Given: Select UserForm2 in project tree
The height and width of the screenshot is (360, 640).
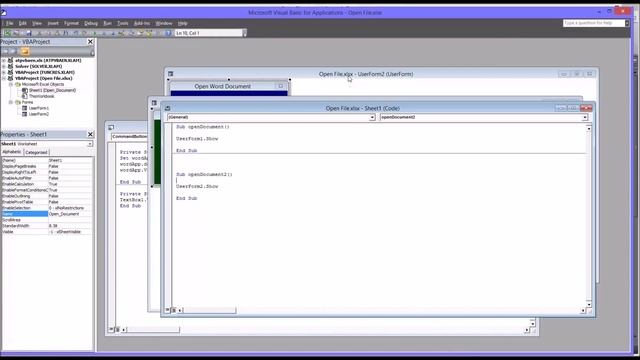Looking at the screenshot, I should (38, 114).
